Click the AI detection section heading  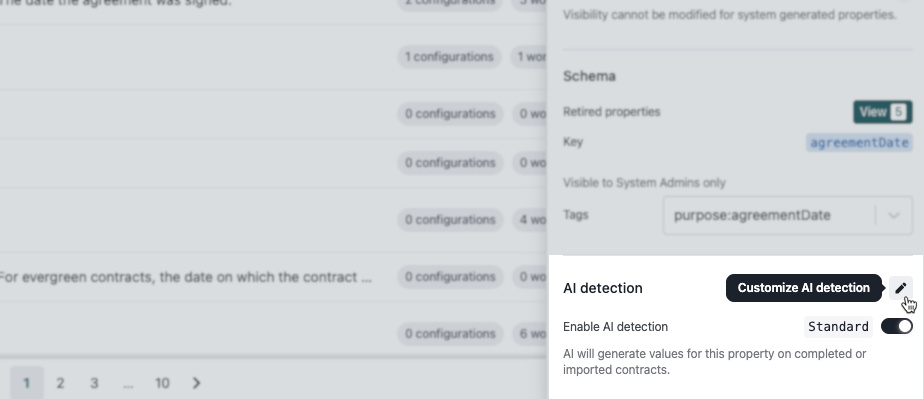(602, 288)
